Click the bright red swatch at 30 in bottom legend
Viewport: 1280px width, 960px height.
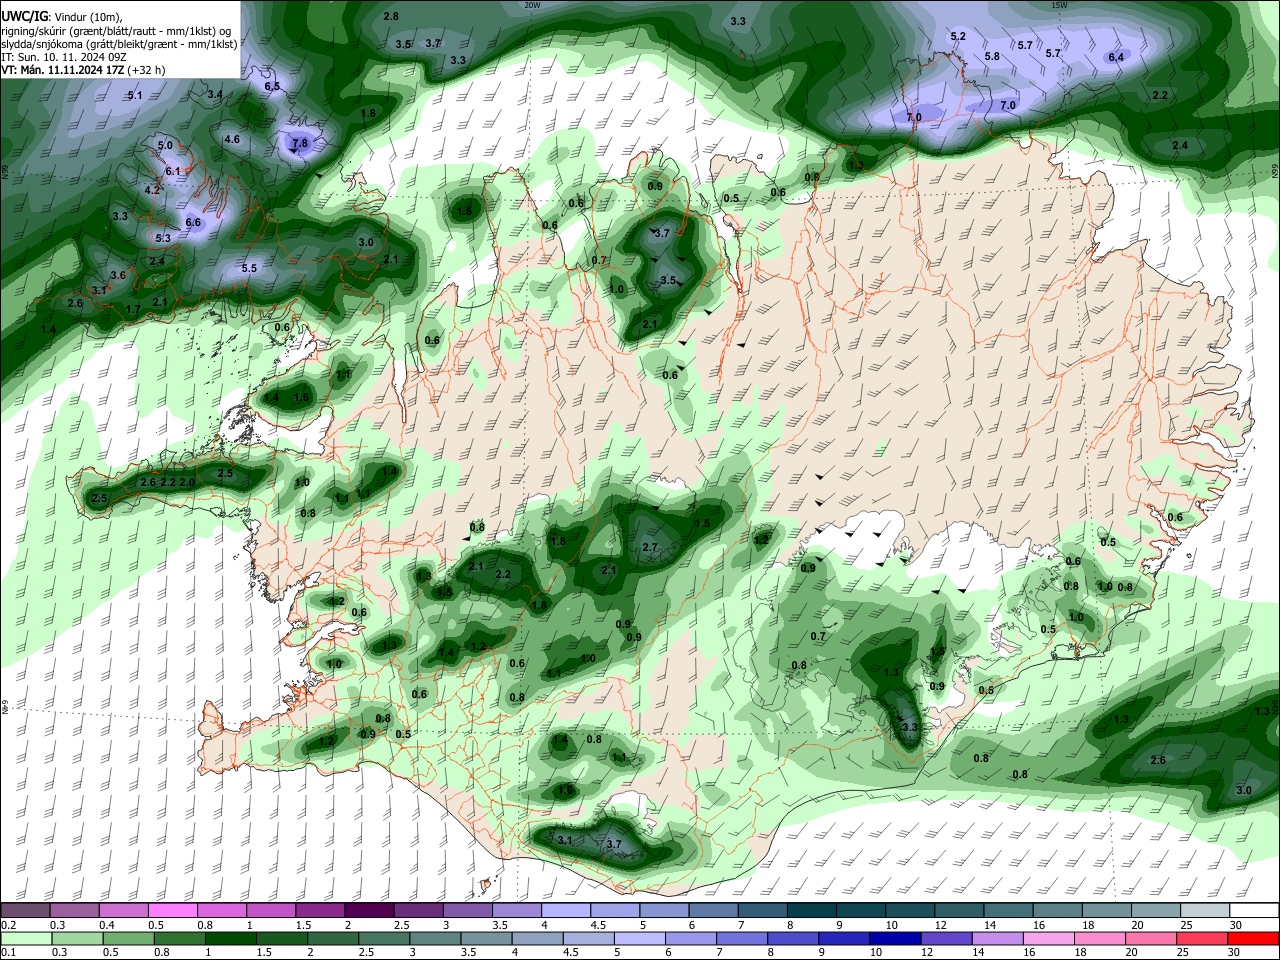1252,938
